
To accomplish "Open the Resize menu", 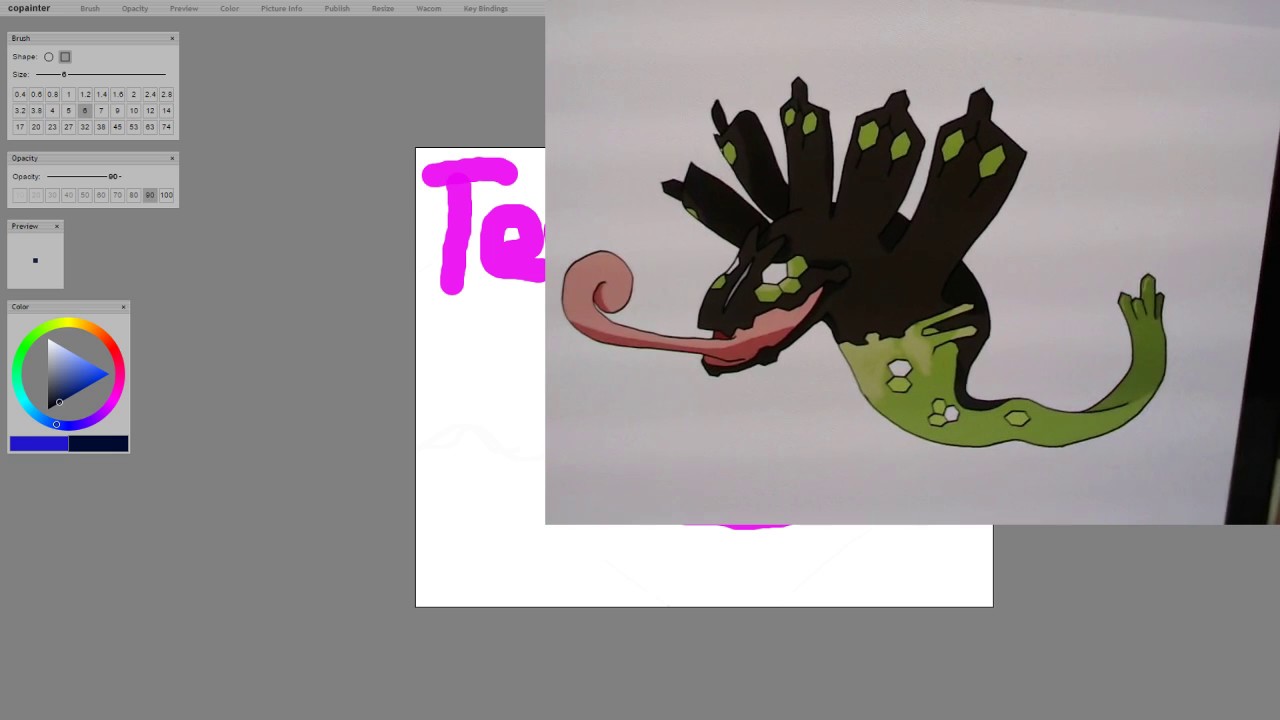I will pos(383,8).
